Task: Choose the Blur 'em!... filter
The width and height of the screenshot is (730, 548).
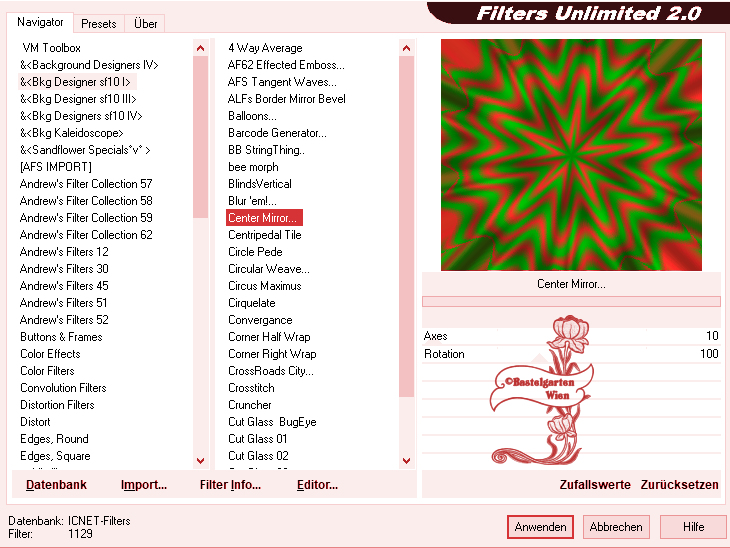Action: click(x=252, y=201)
